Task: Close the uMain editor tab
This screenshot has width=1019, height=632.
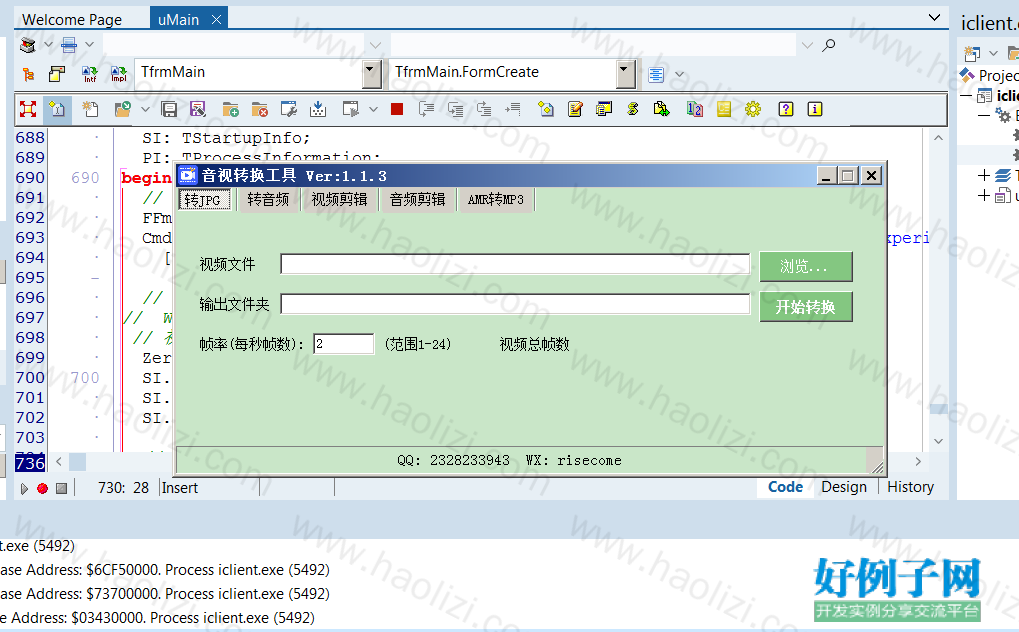Action: click(x=216, y=20)
